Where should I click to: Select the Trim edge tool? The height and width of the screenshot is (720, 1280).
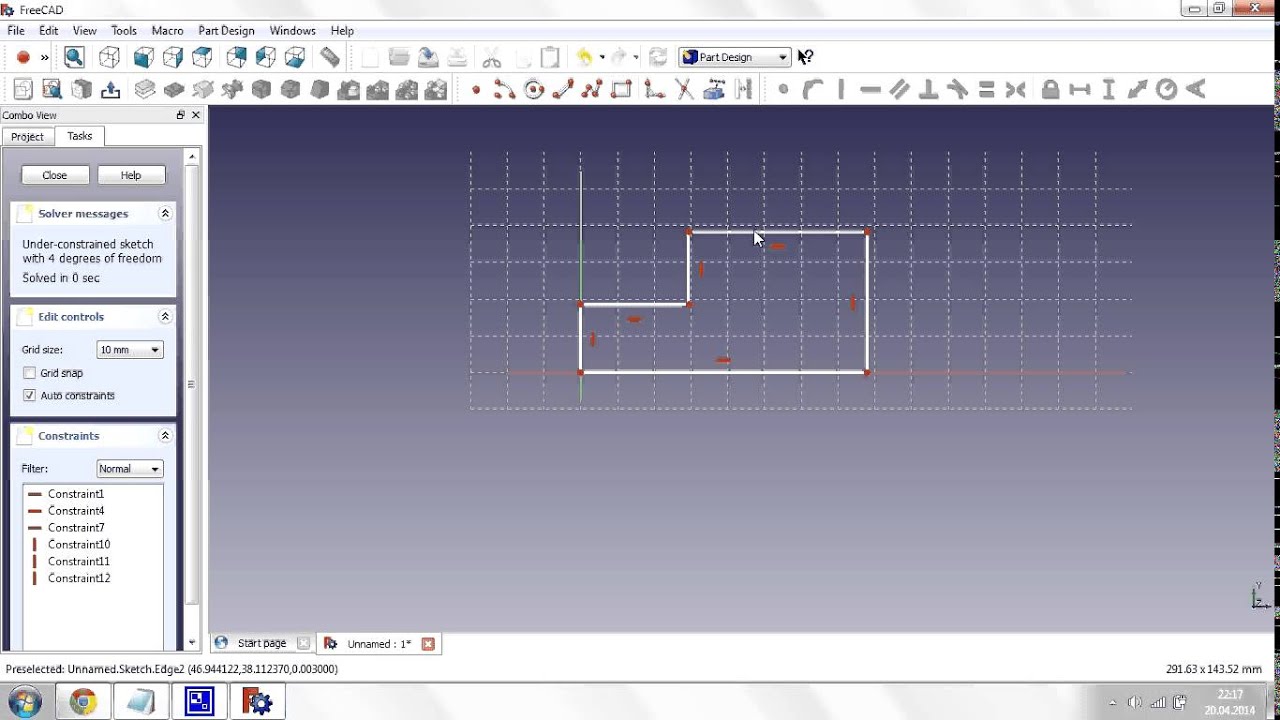684,90
